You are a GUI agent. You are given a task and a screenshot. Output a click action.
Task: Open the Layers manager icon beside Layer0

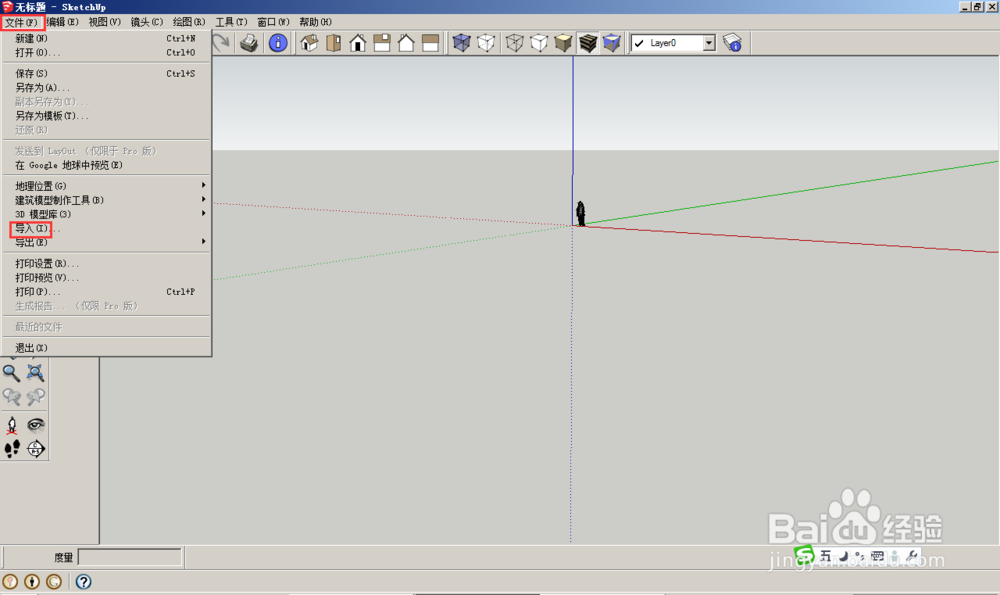[x=734, y=42]
